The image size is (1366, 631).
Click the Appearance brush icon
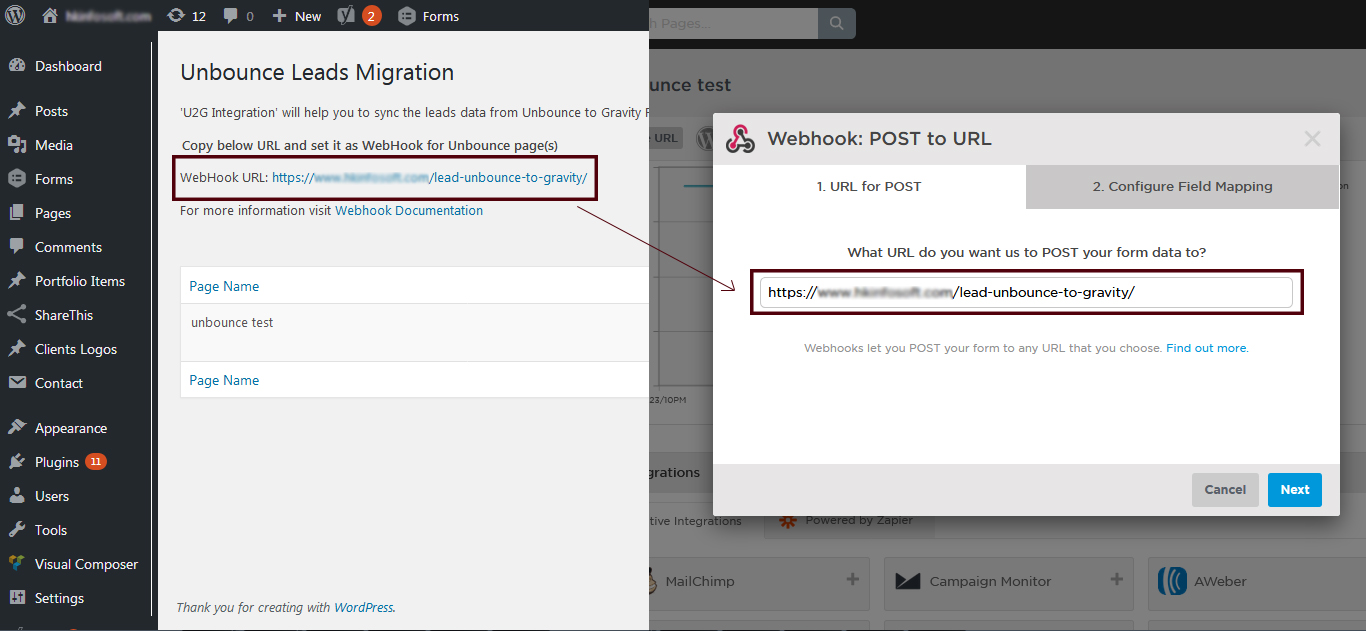(17, 428)
